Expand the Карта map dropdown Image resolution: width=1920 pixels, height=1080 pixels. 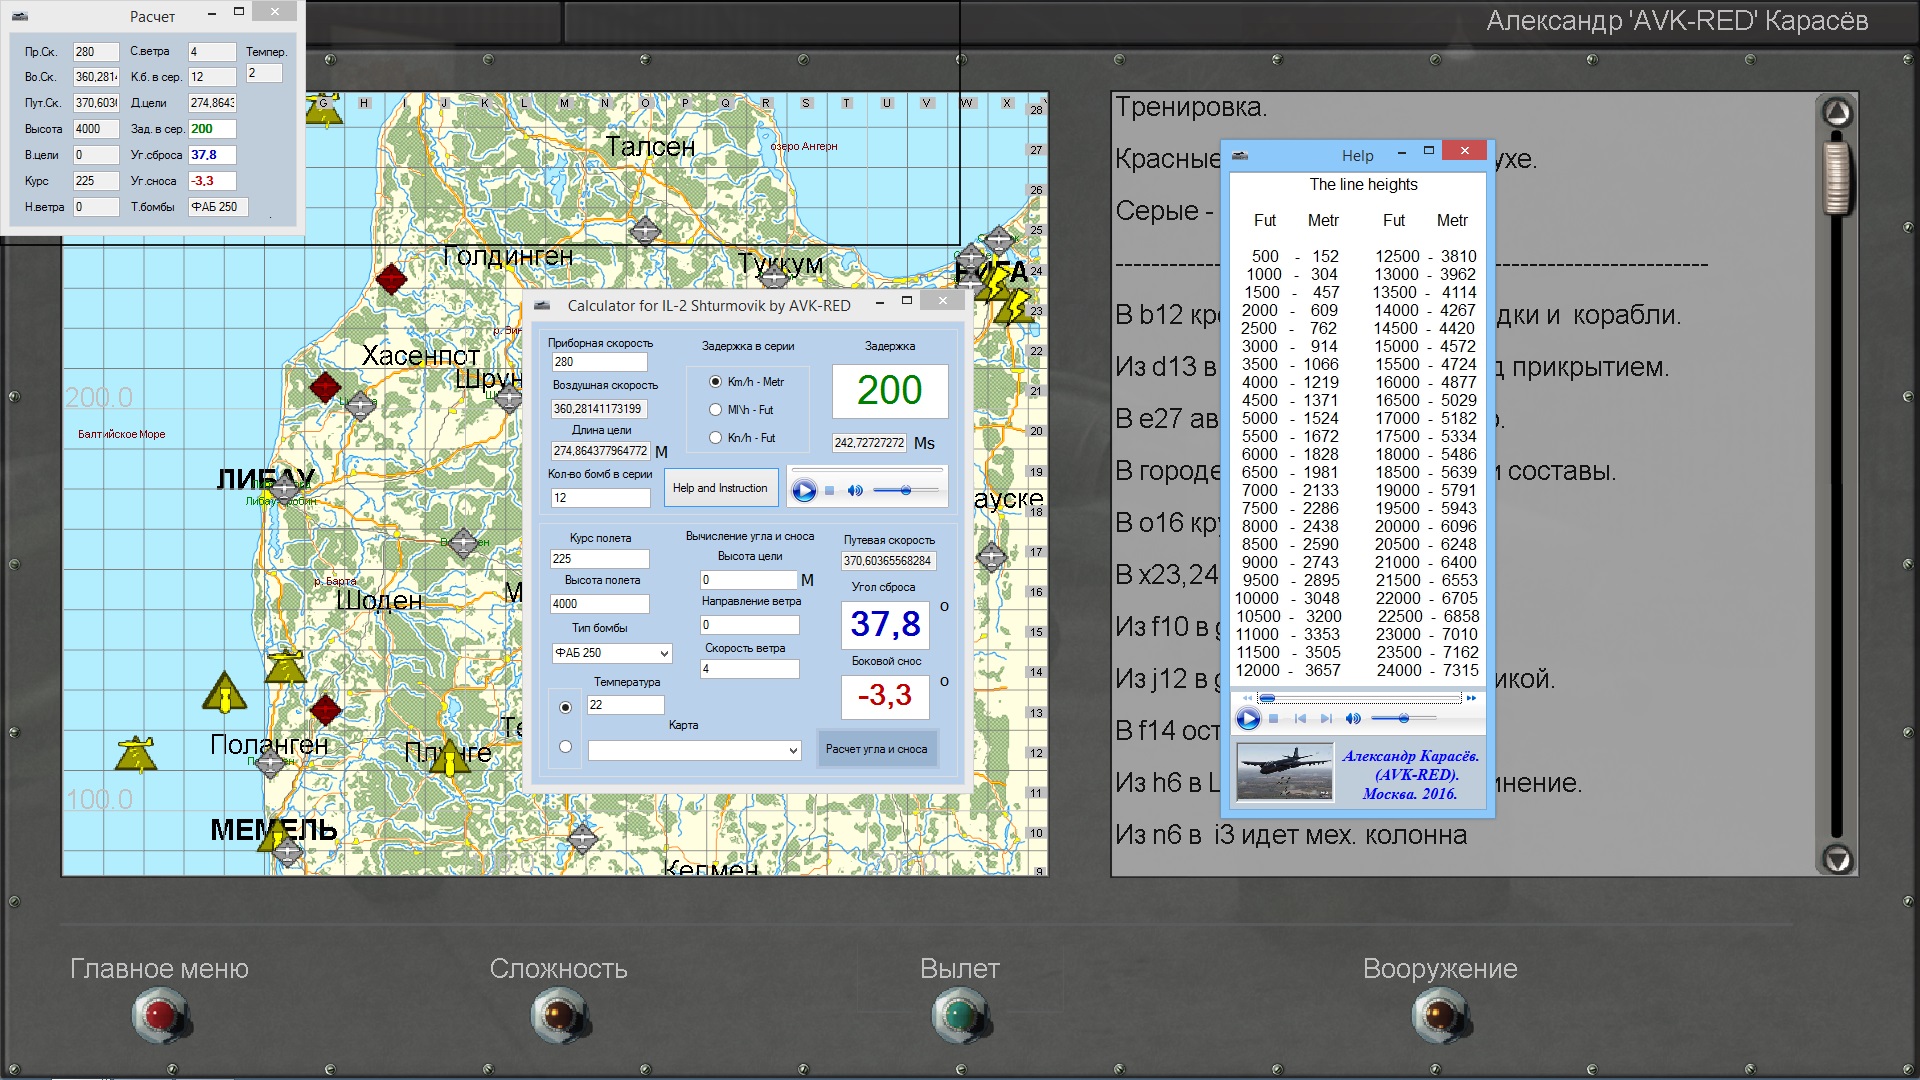click(x=793, y=750)
